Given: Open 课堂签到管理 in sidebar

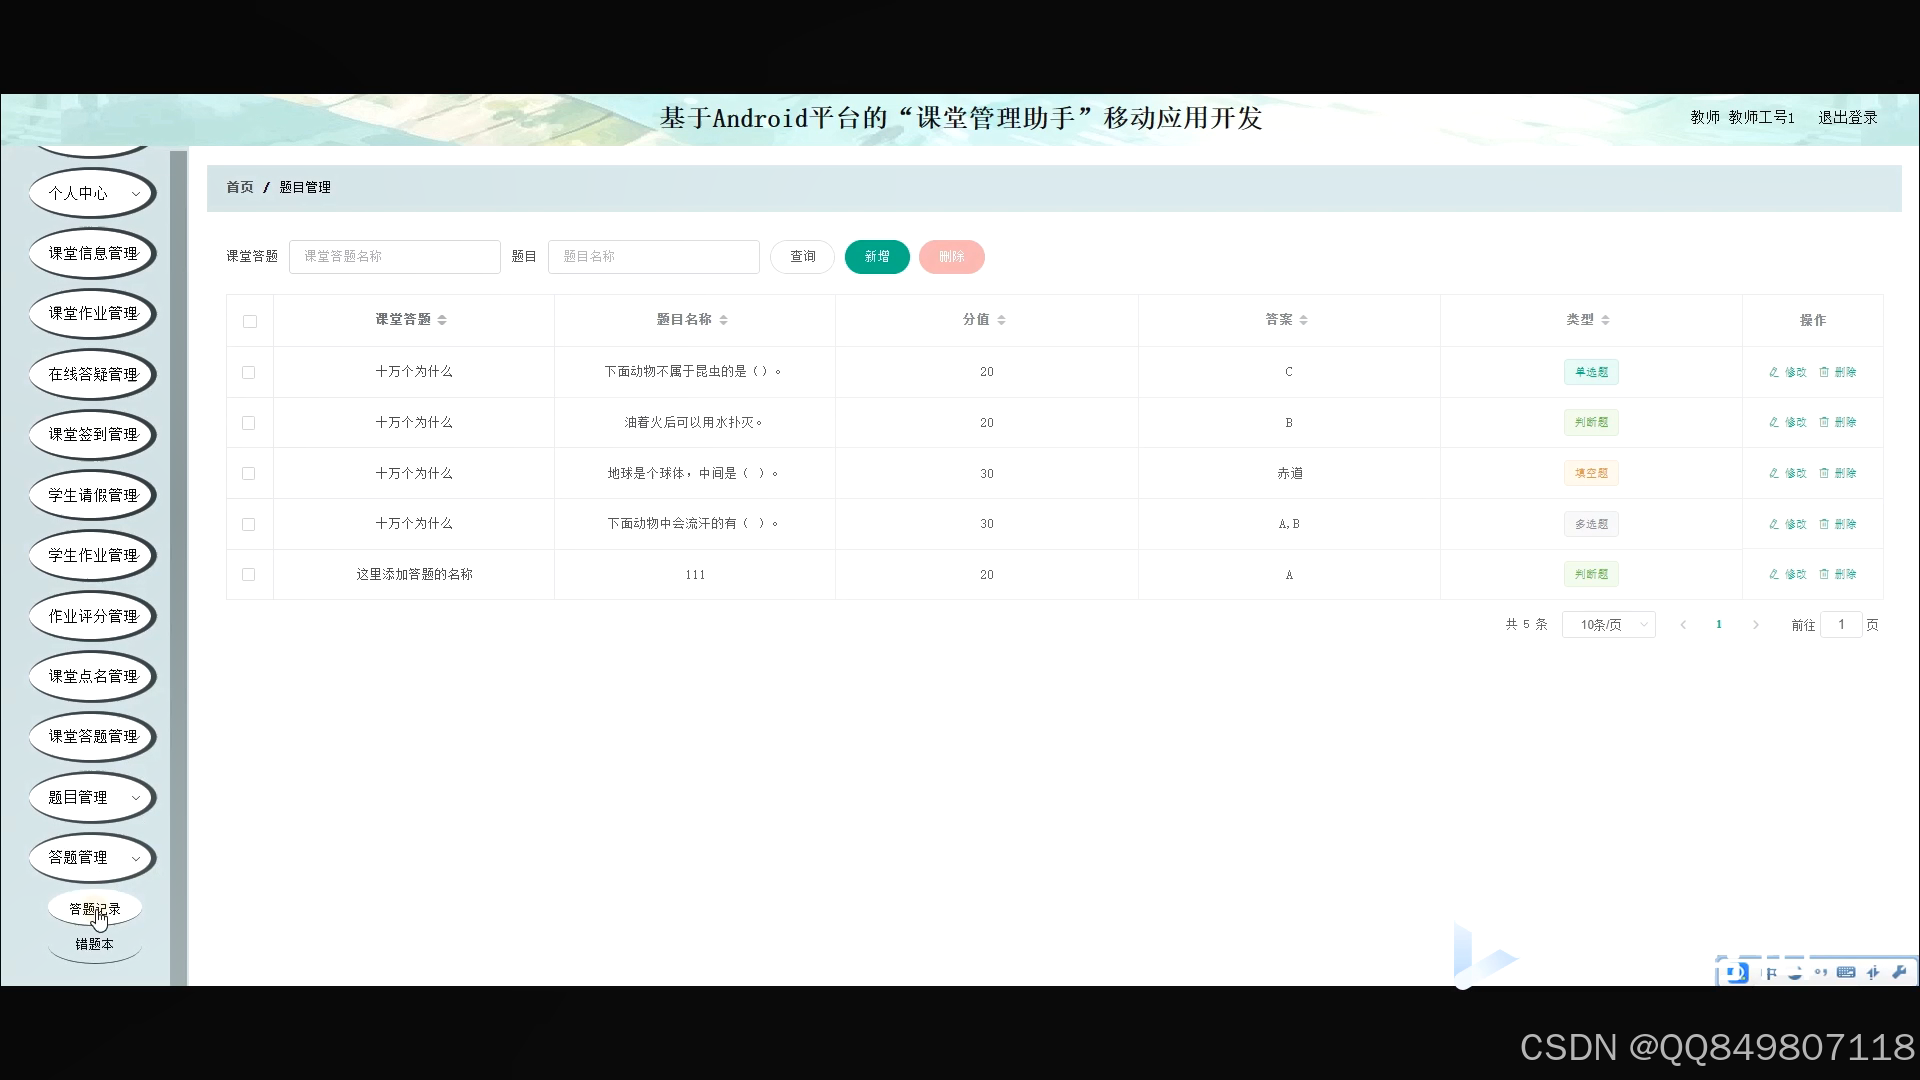Looking at the screenshot, I should (92, 434).
